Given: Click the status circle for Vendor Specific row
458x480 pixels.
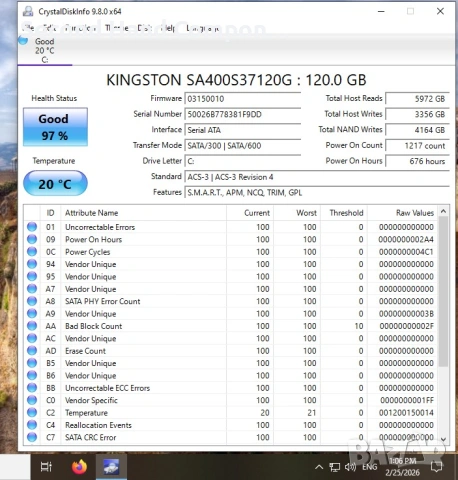Looking at the screenshot, I should 32,400.
